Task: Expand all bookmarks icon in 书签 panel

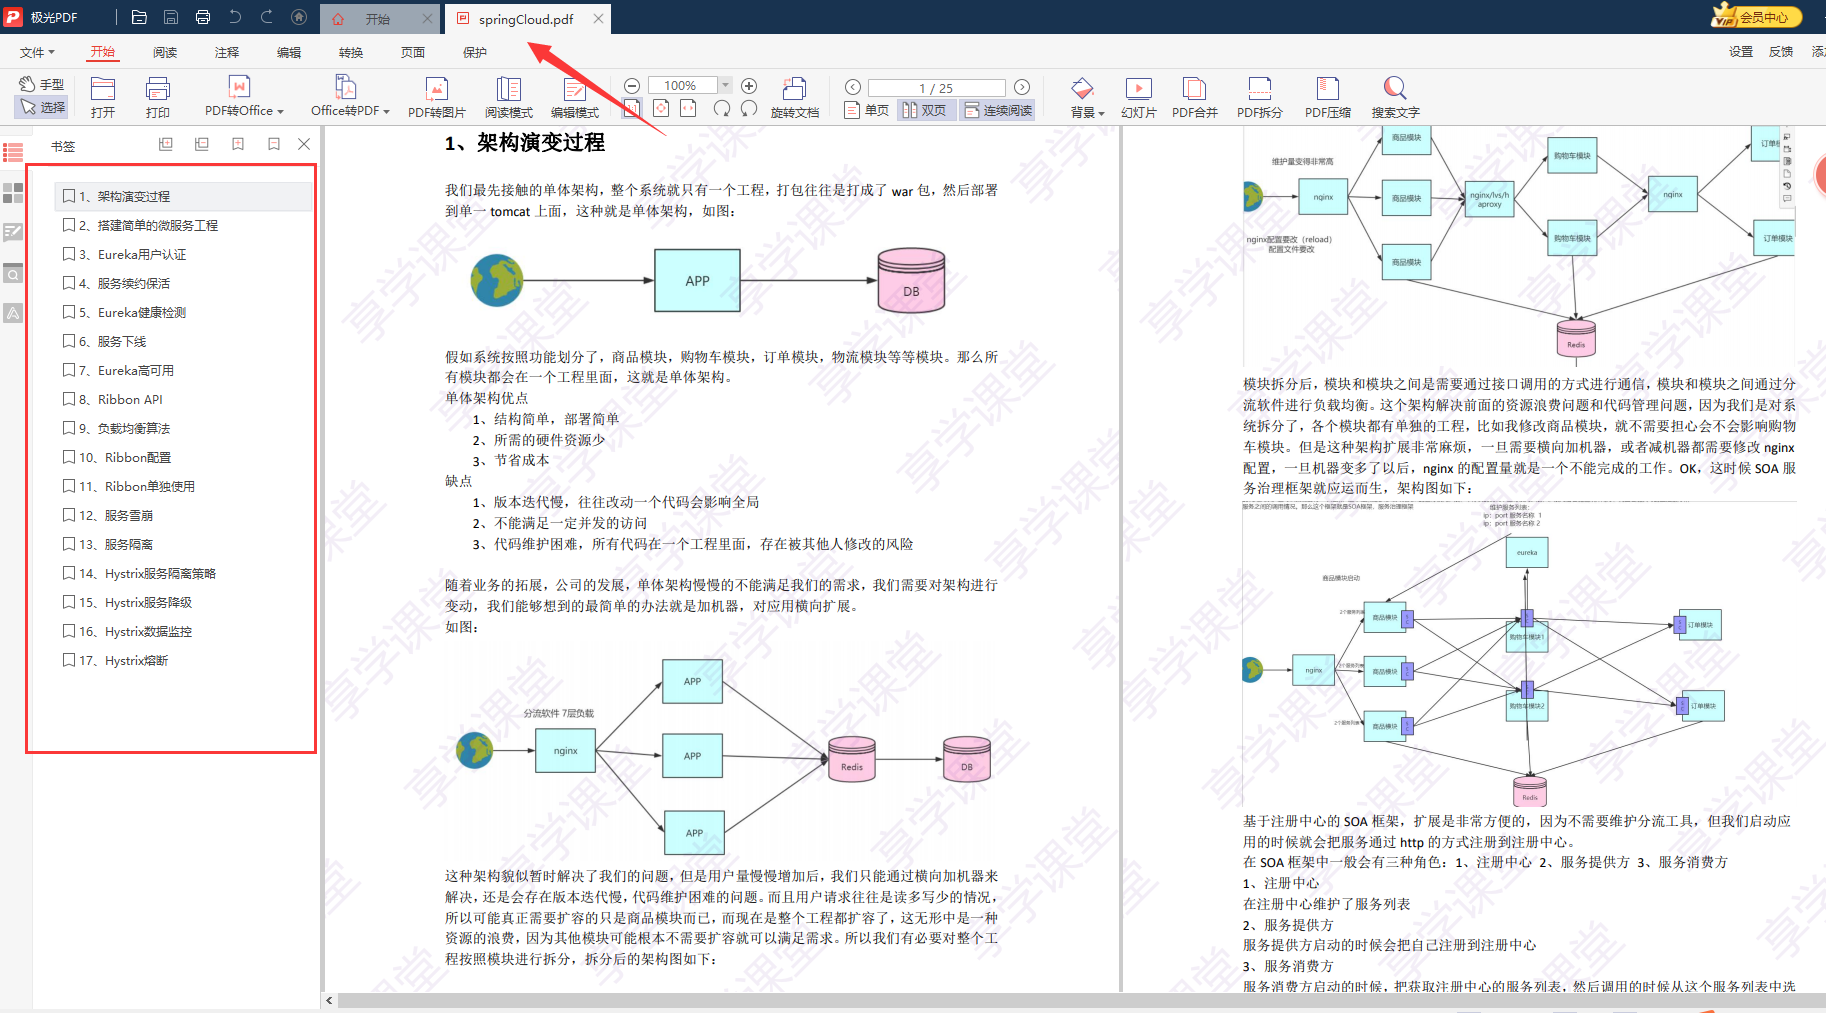Action: (166, 144)
